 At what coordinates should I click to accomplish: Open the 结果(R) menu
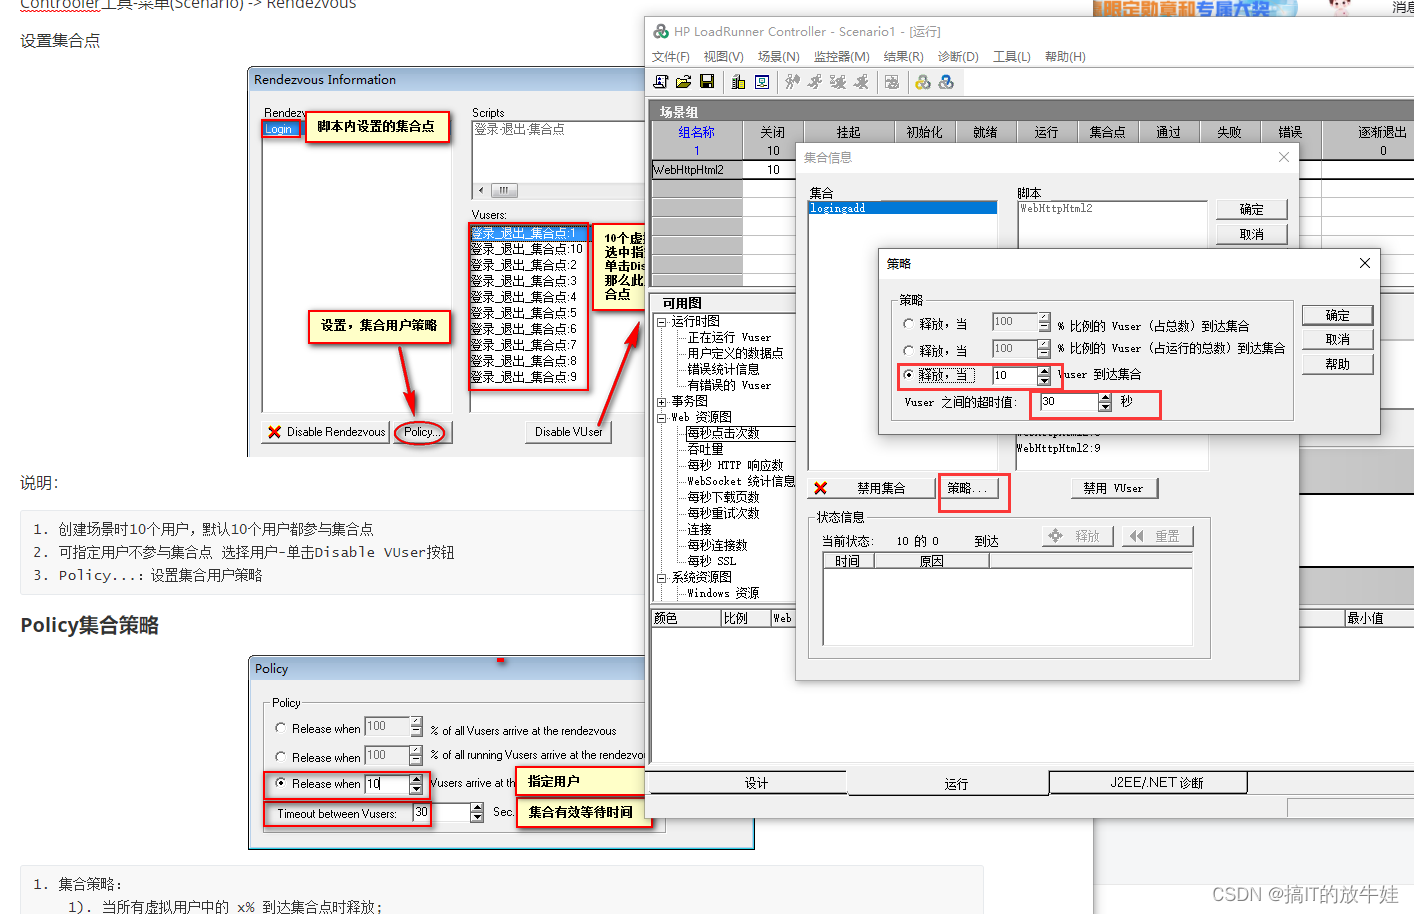pyautogui.click(x=903, y=57)
